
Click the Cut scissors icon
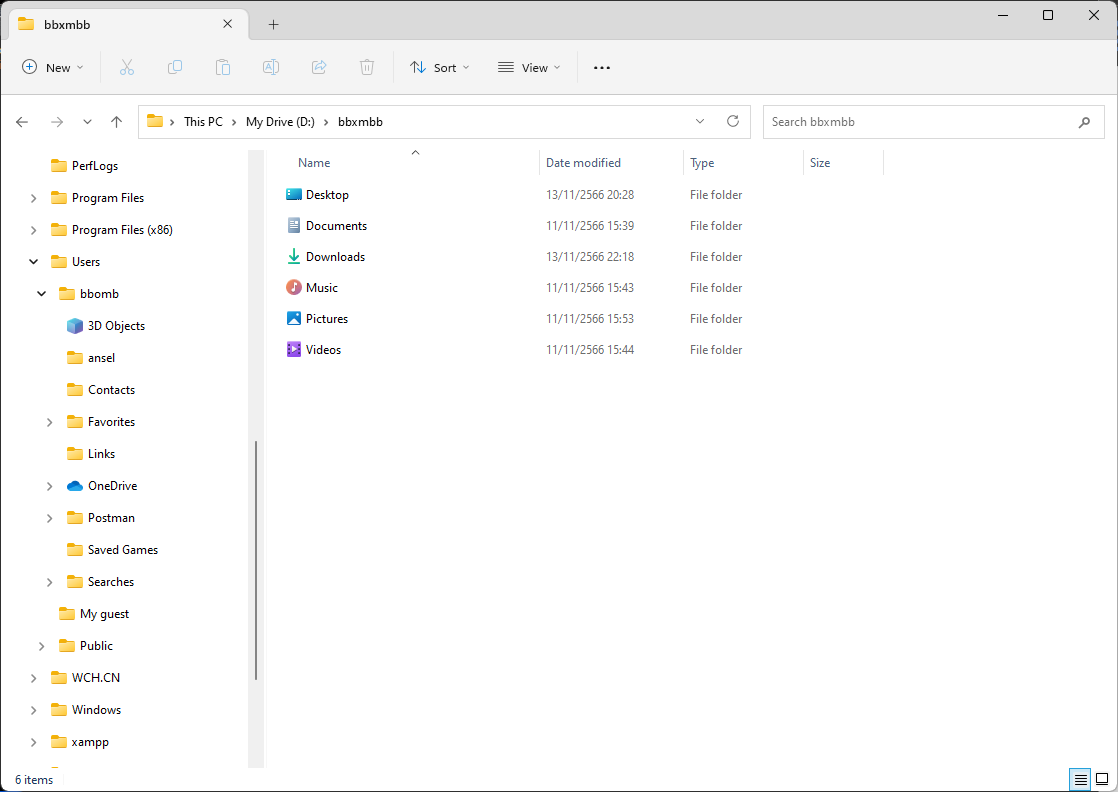[x=127, y=67]
